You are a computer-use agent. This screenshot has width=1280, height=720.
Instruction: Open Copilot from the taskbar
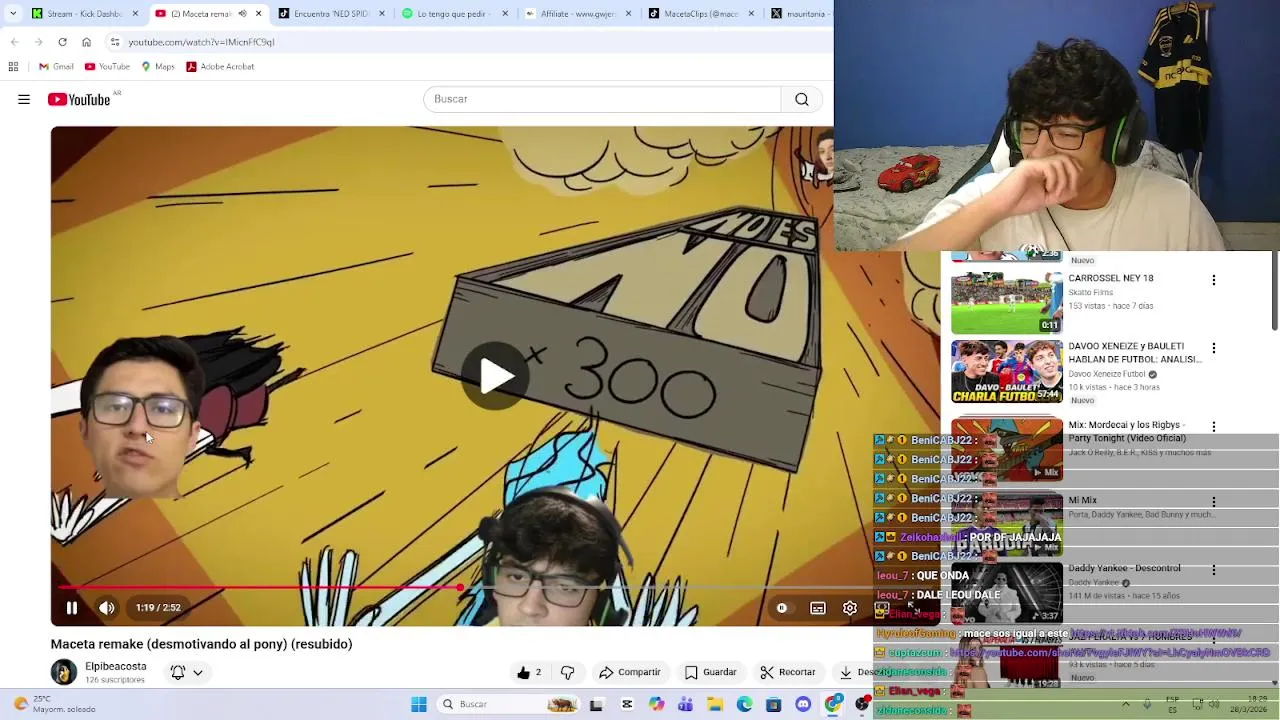click(656, 704)
